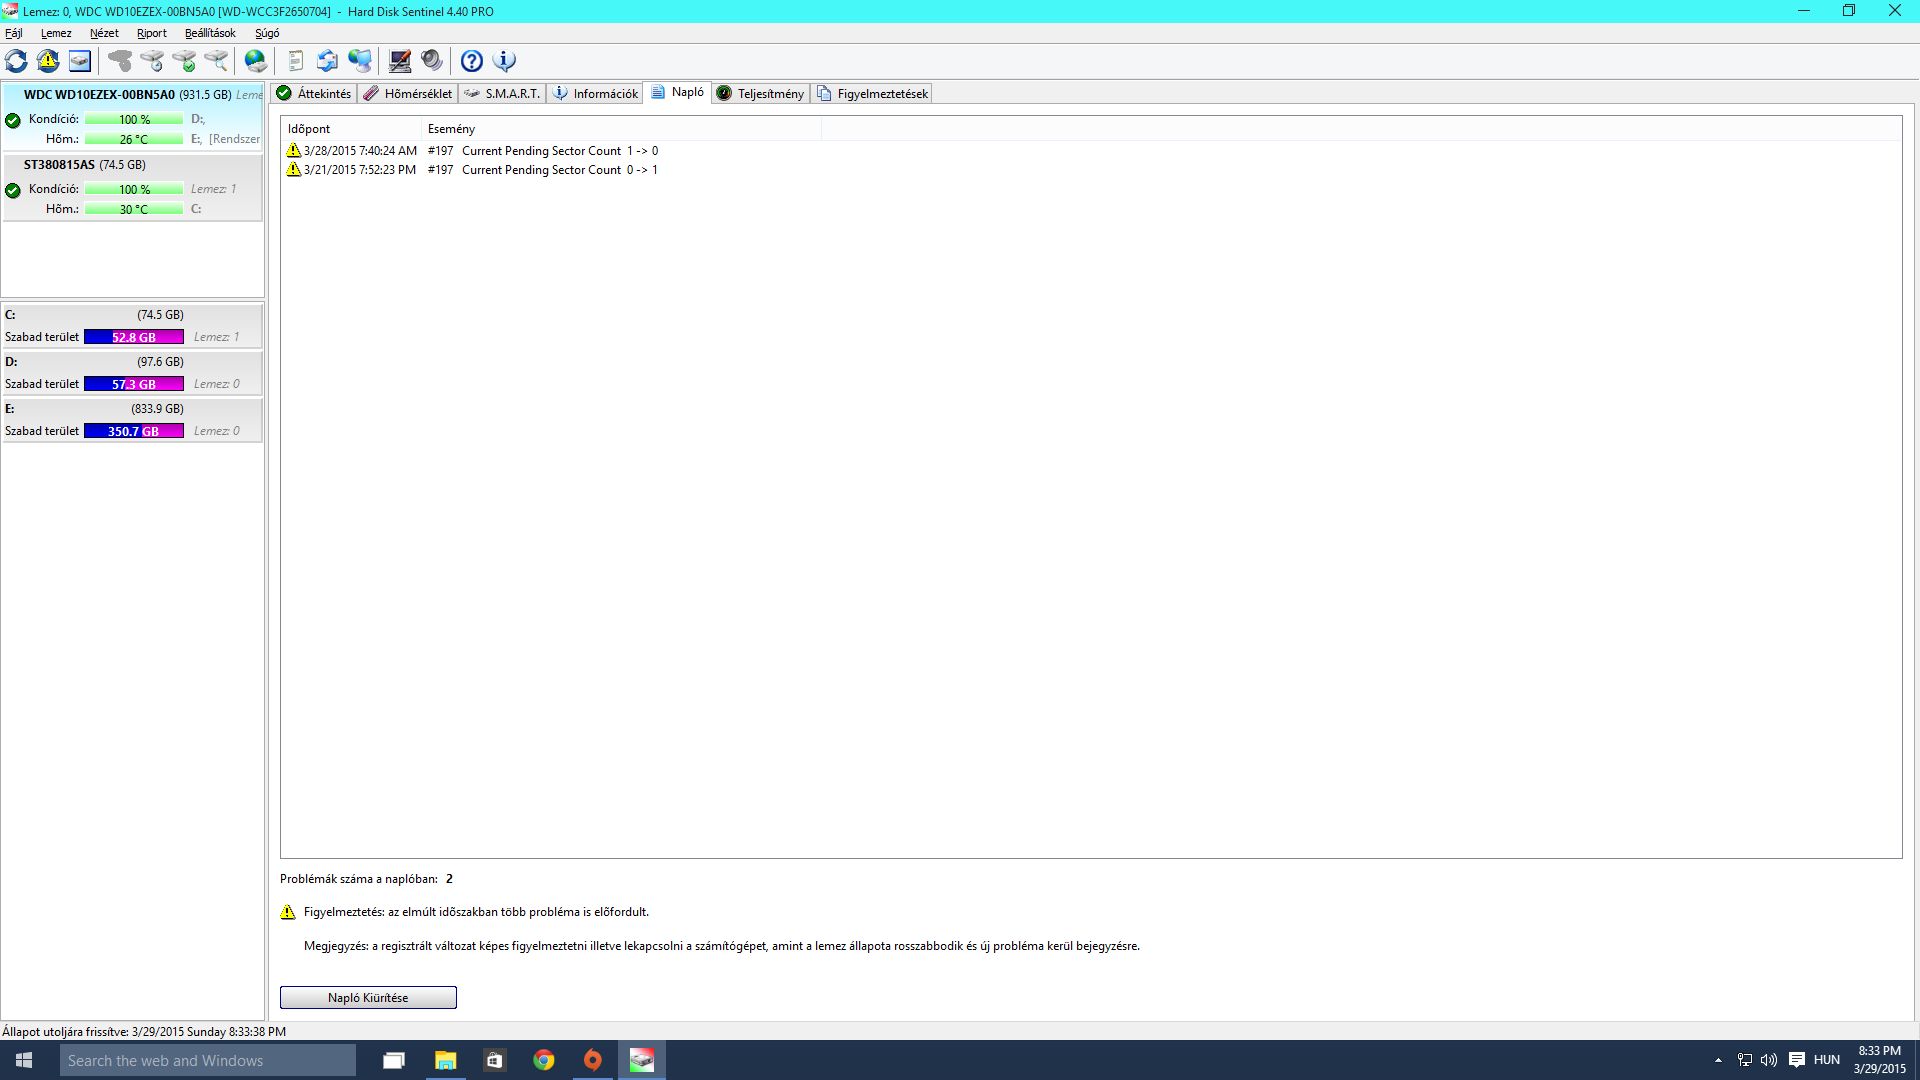The width and height of the screenshot is (1920, 1080).
Task: Open the Riport menu
Action: tap(152, 33)
